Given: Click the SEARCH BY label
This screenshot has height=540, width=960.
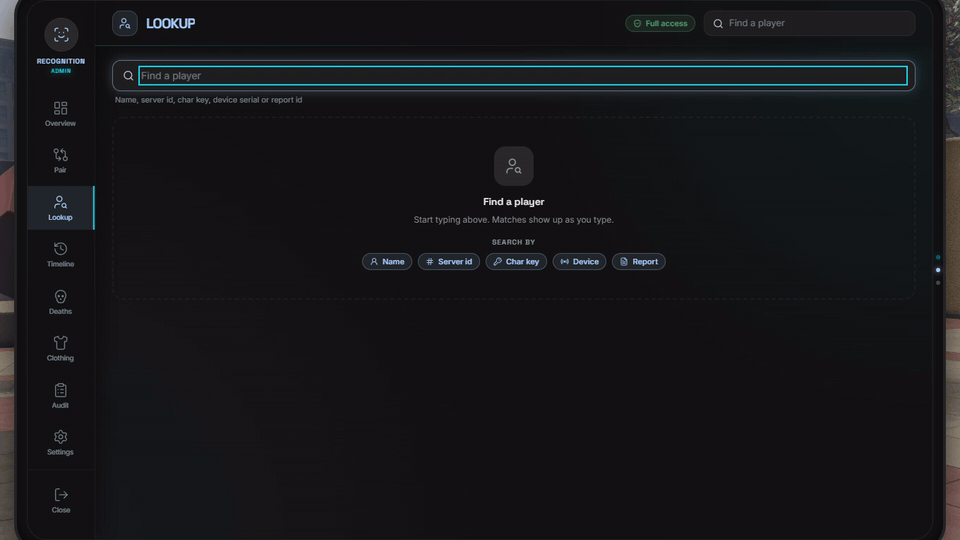Looking at the screenshot, I should (513, 242).
